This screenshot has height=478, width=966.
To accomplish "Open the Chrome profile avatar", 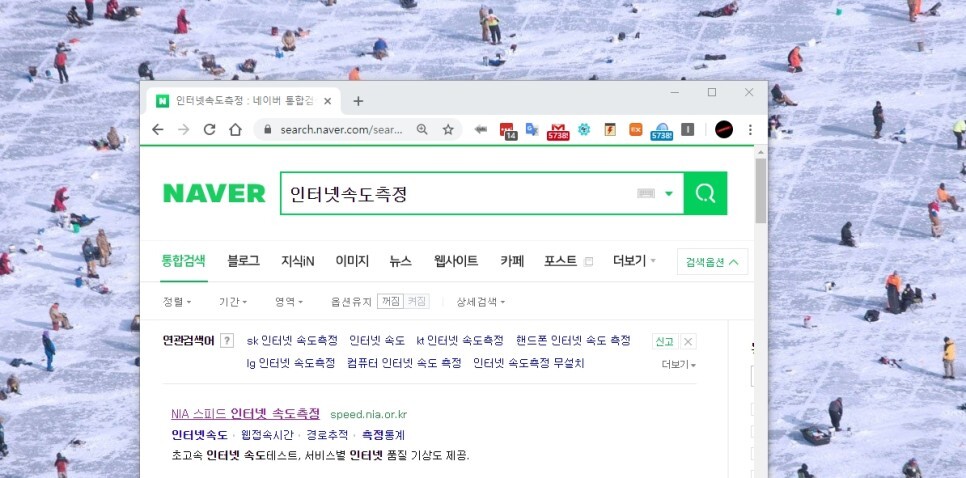I will click(724, 129).
